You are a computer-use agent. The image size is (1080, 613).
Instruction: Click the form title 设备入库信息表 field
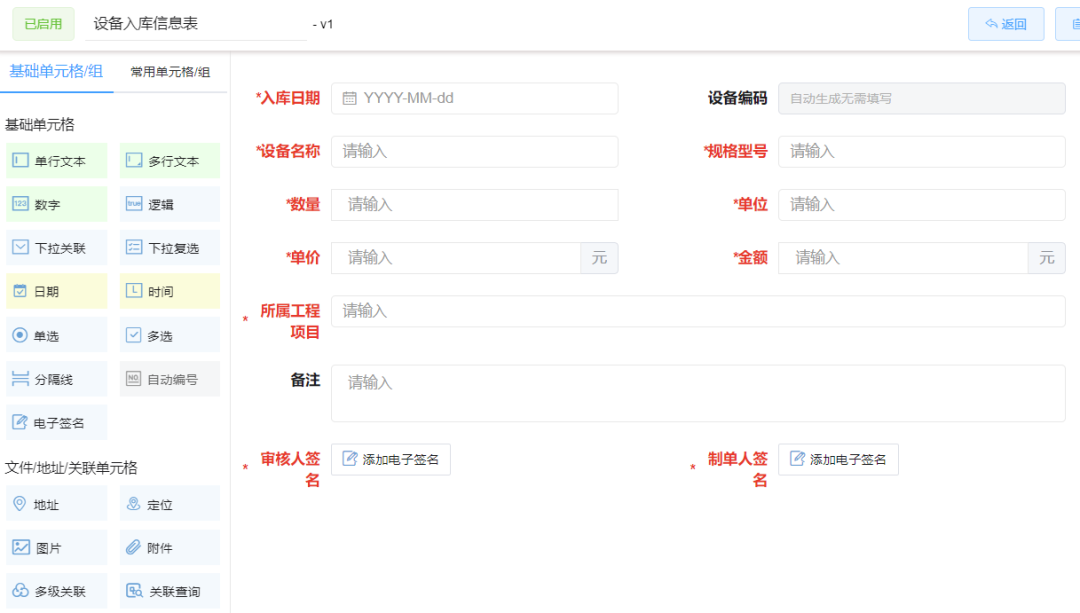click(x=196, y=23)
